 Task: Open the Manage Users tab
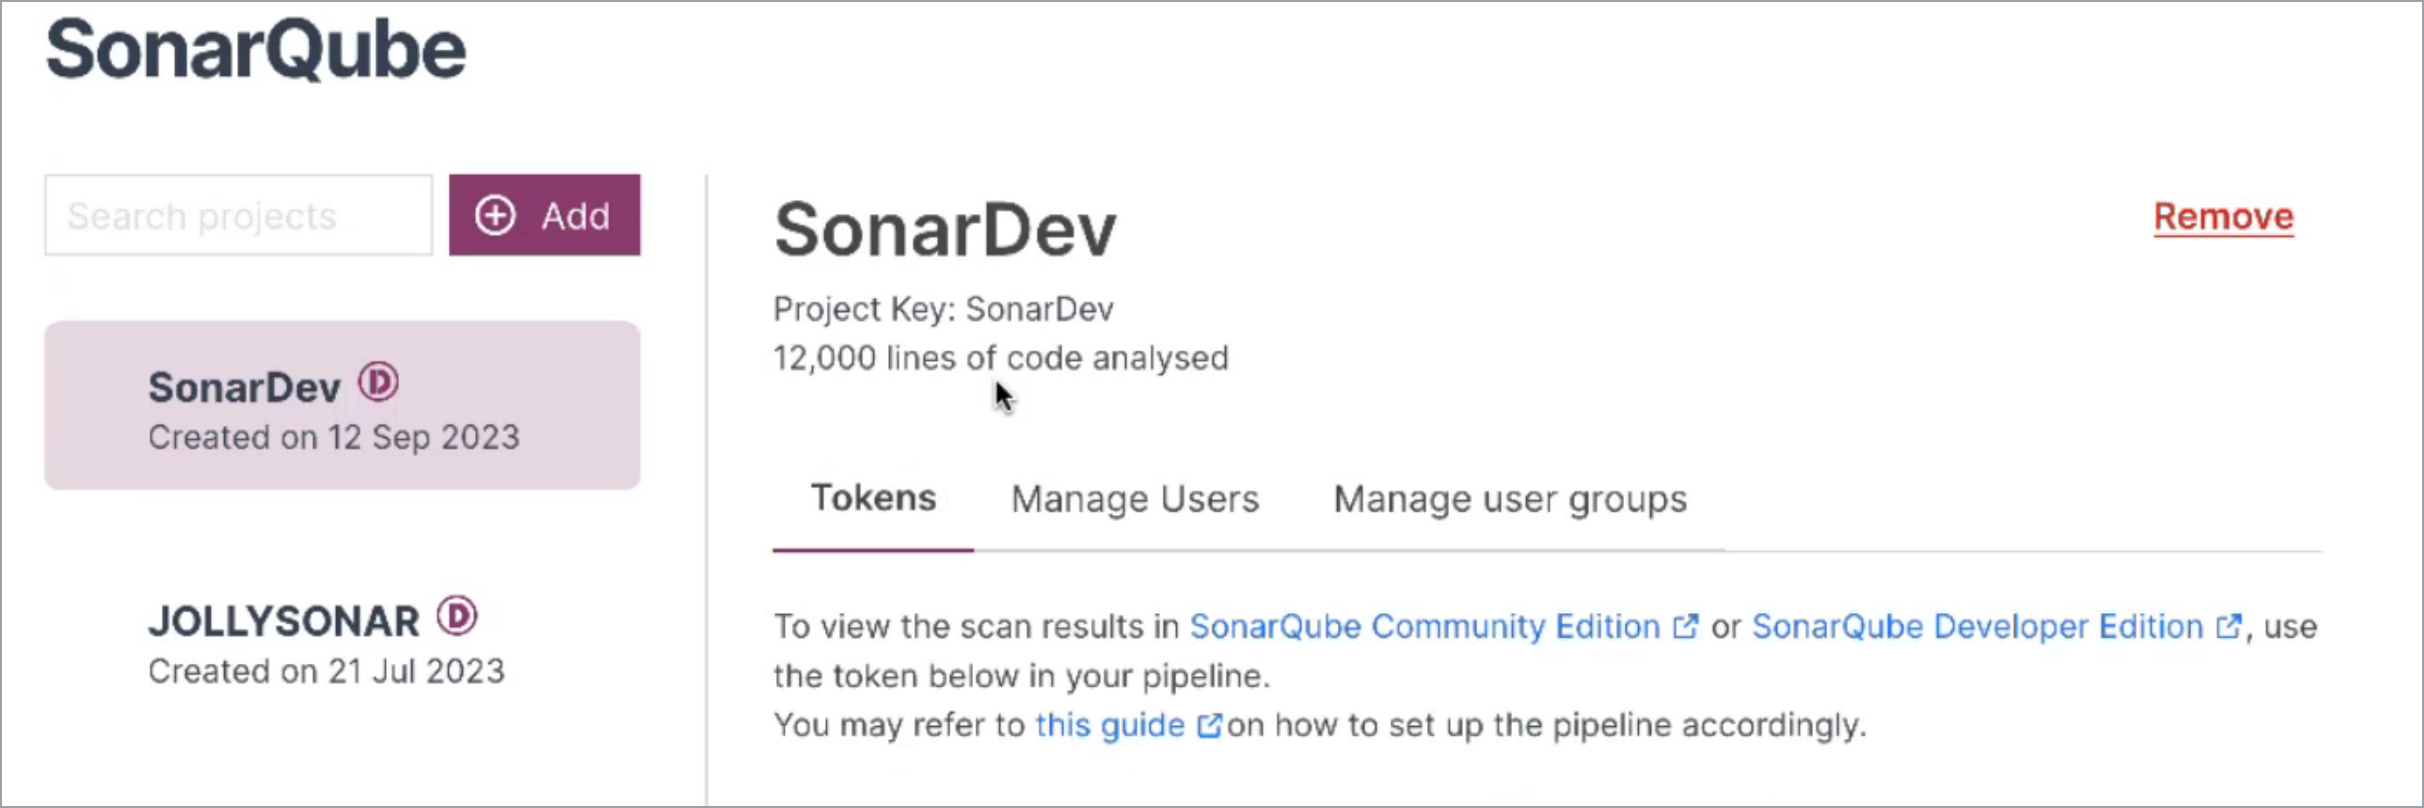1135,499
